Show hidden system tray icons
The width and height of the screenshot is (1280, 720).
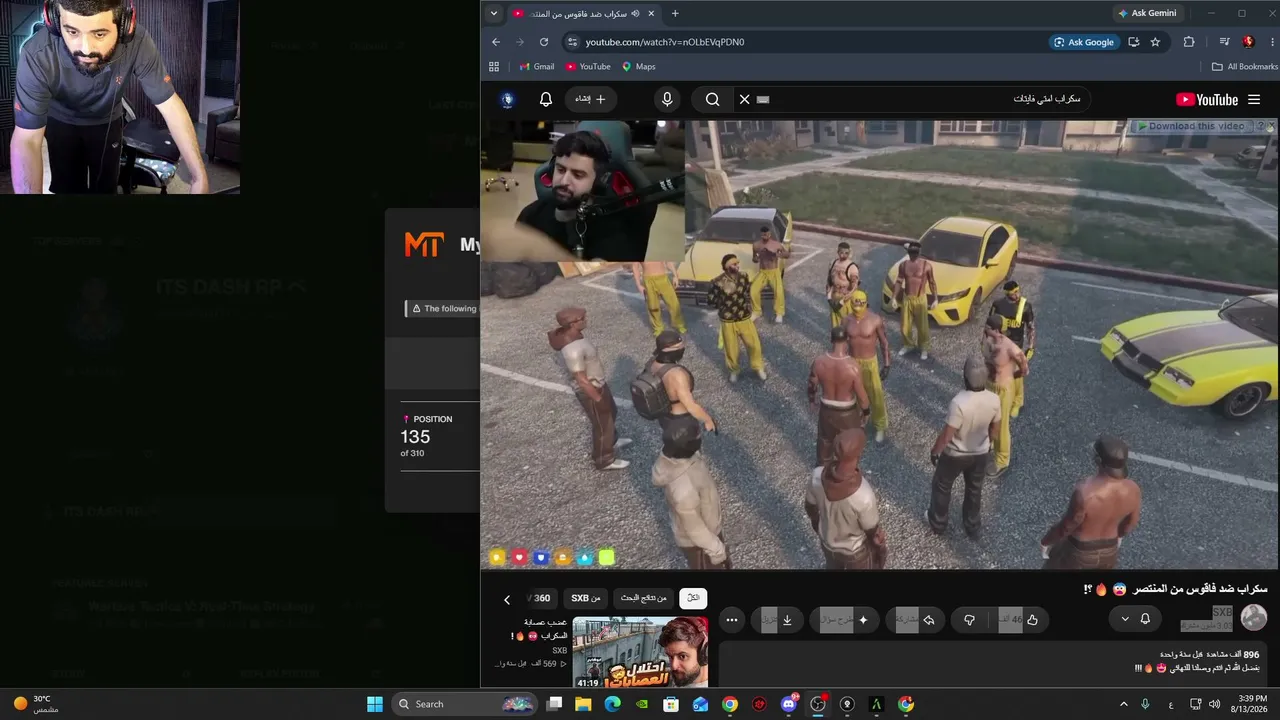(x=1123, y=704)
